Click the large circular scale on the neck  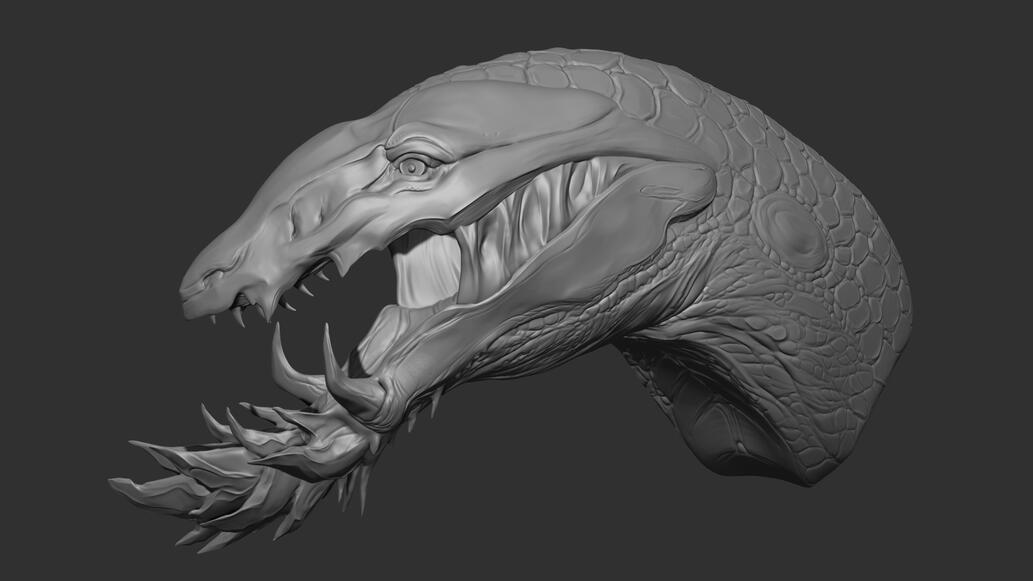(x=789, y=226)
